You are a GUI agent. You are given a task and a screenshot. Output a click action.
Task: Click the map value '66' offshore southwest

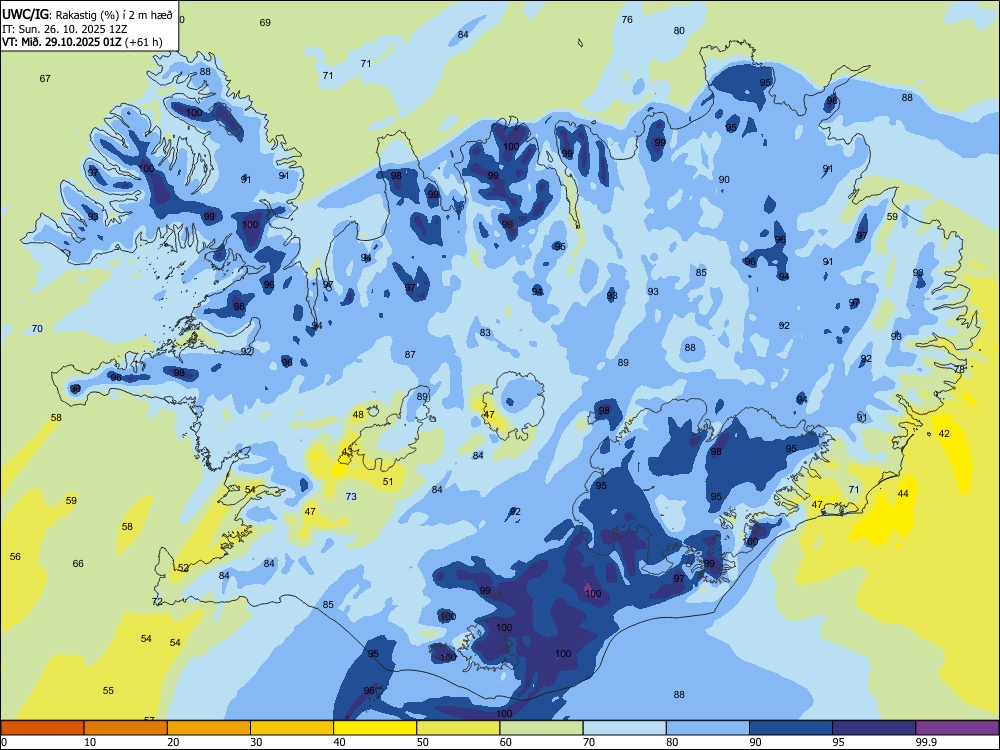78,564
